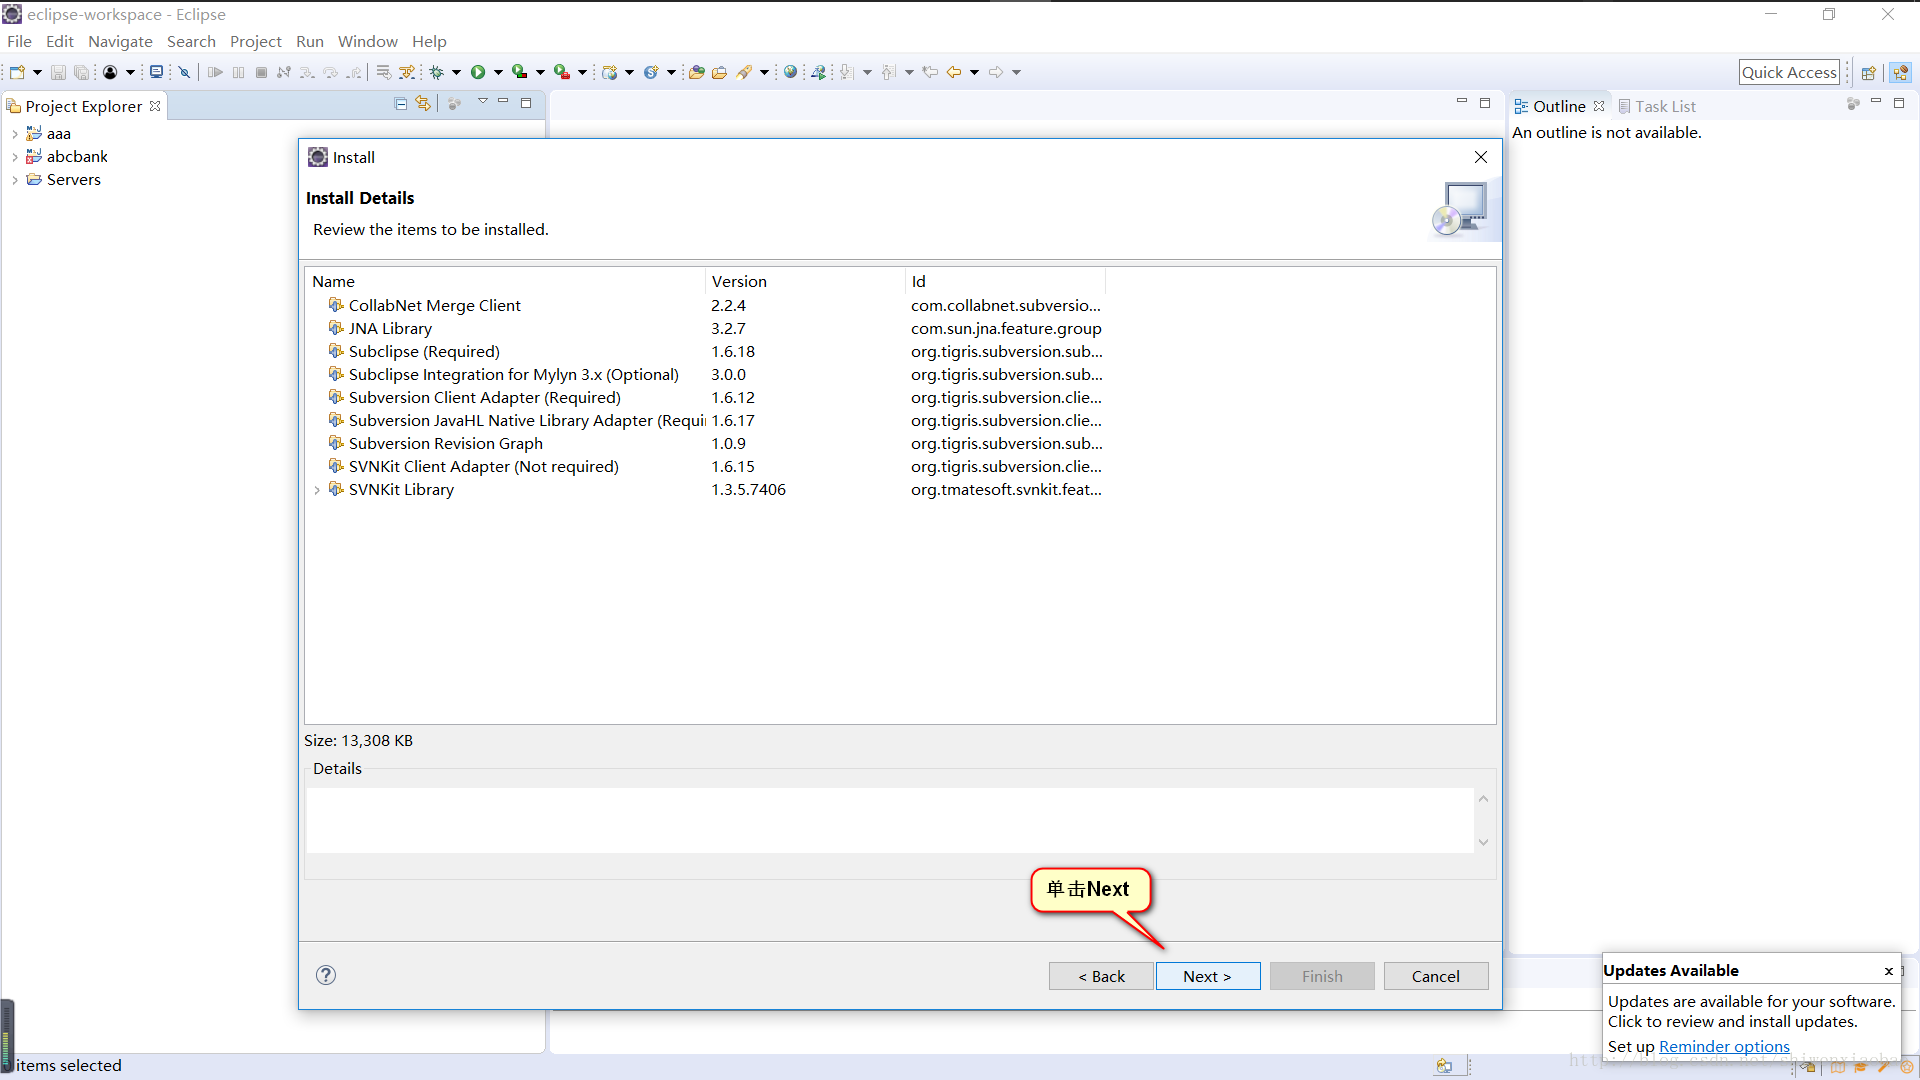Click Collapse All in Project Explorer

pos(401,103)
